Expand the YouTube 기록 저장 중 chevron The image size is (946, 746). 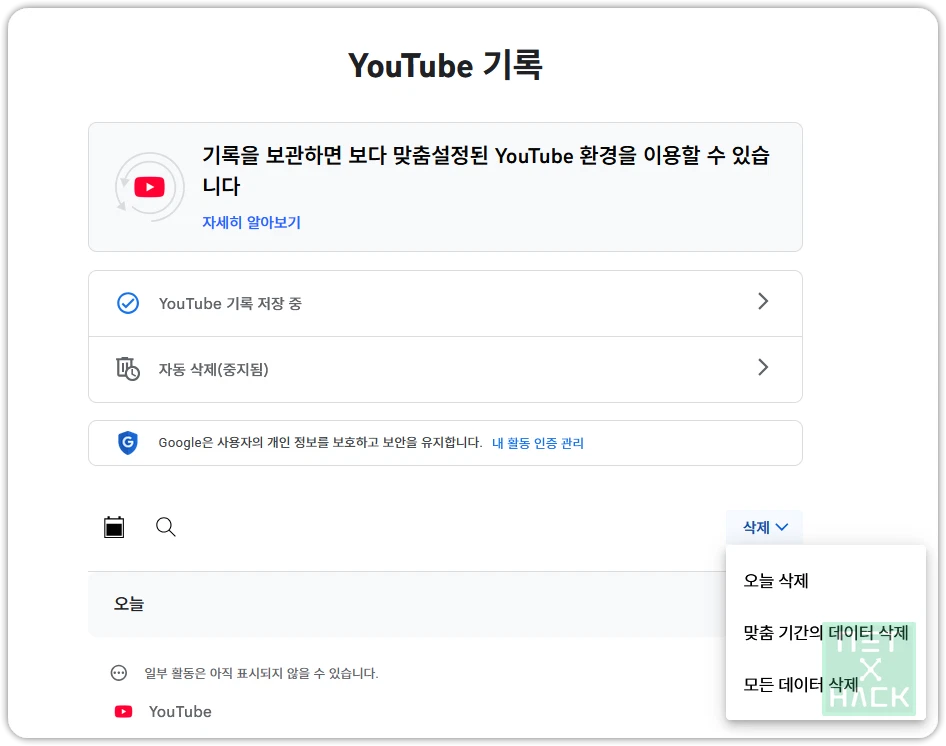pyautogui.click(x=763, y=301)
